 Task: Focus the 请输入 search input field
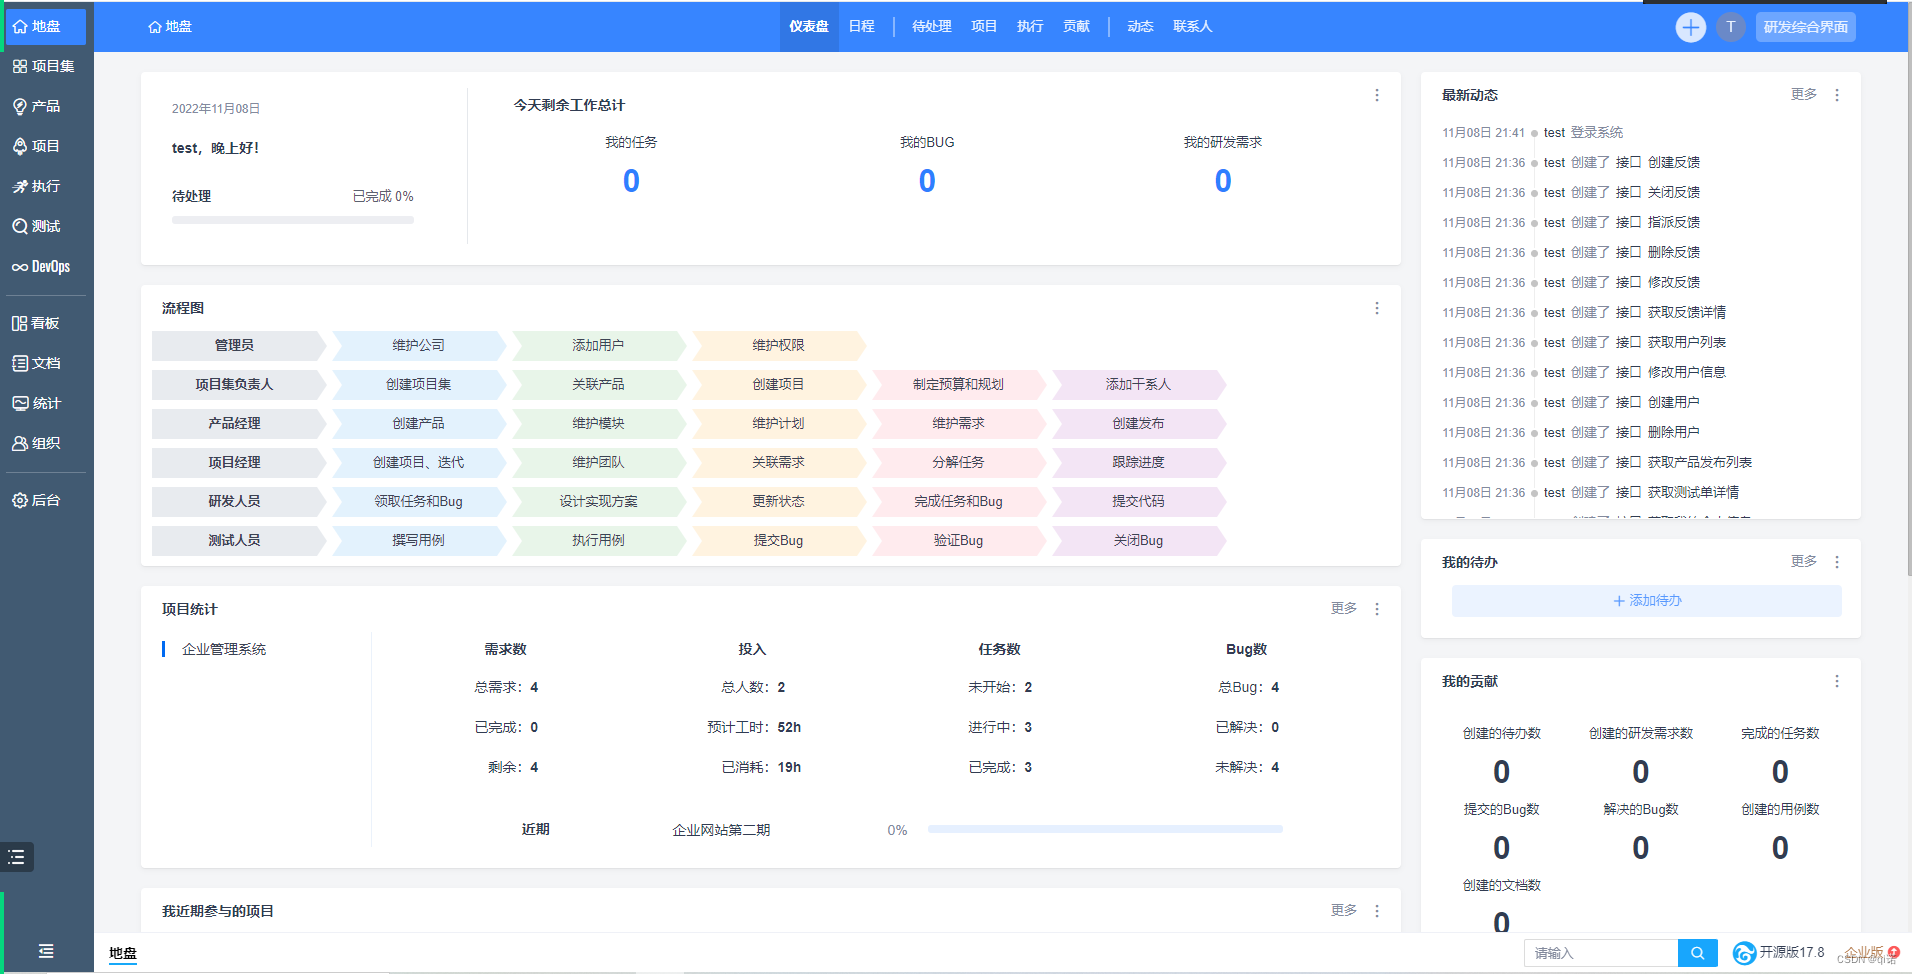(1601, 953)
